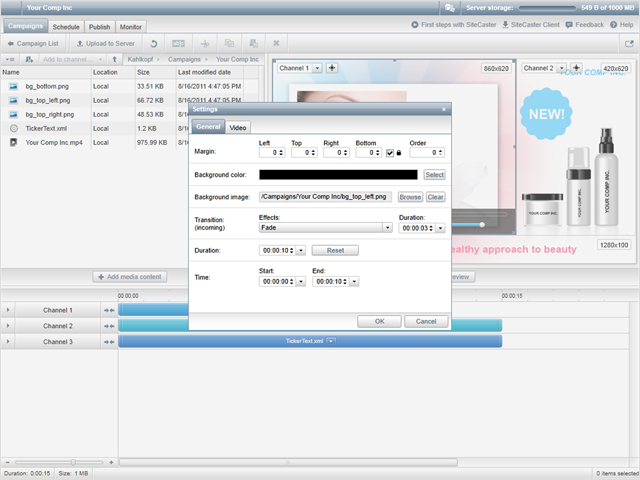Toggle the linked margins checkbox
The height and width of the screenshot is (480, 640).
[x=389, y=153]
